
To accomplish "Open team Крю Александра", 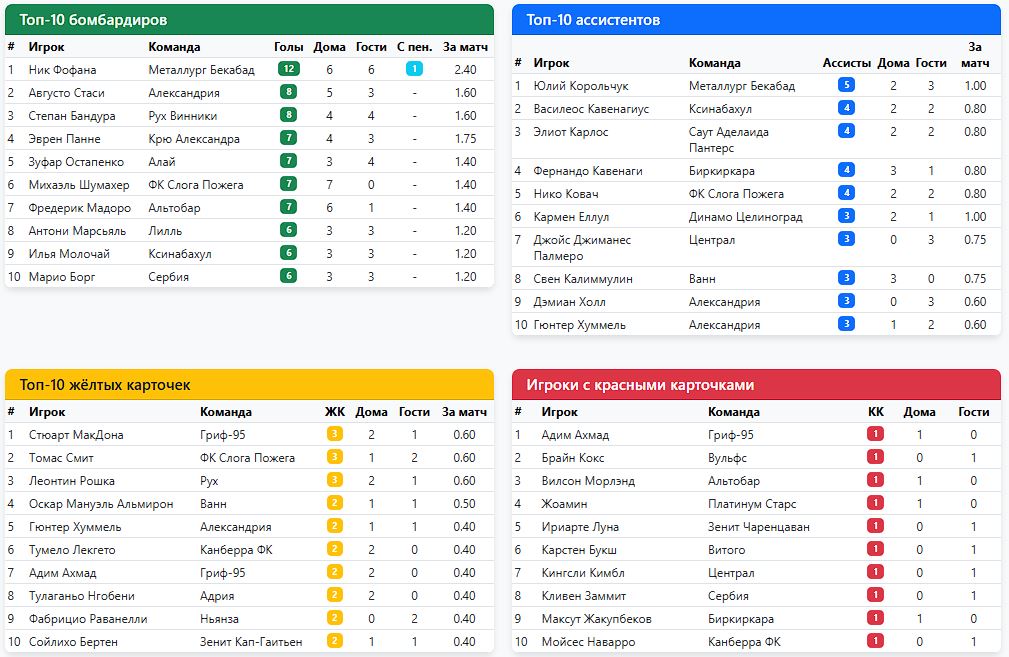I will pos(194,138).
